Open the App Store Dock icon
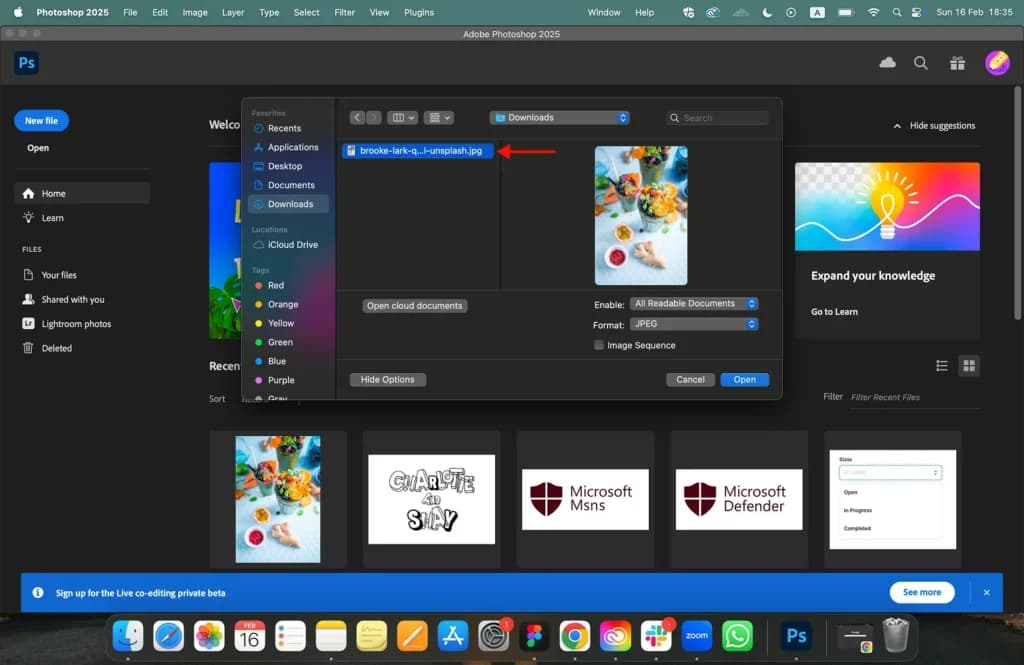The height and width of the screenshot is (665, 1024). [x=453, y=636]
